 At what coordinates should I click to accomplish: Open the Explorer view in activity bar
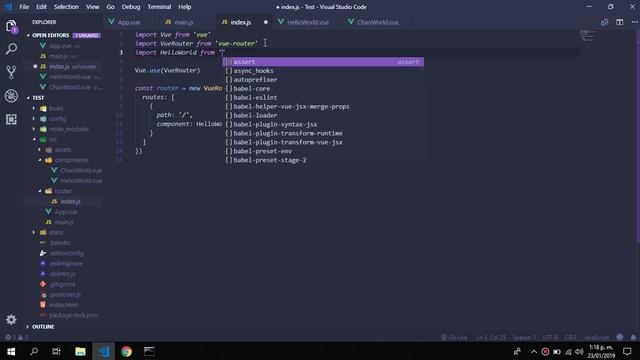coord(11,27)
